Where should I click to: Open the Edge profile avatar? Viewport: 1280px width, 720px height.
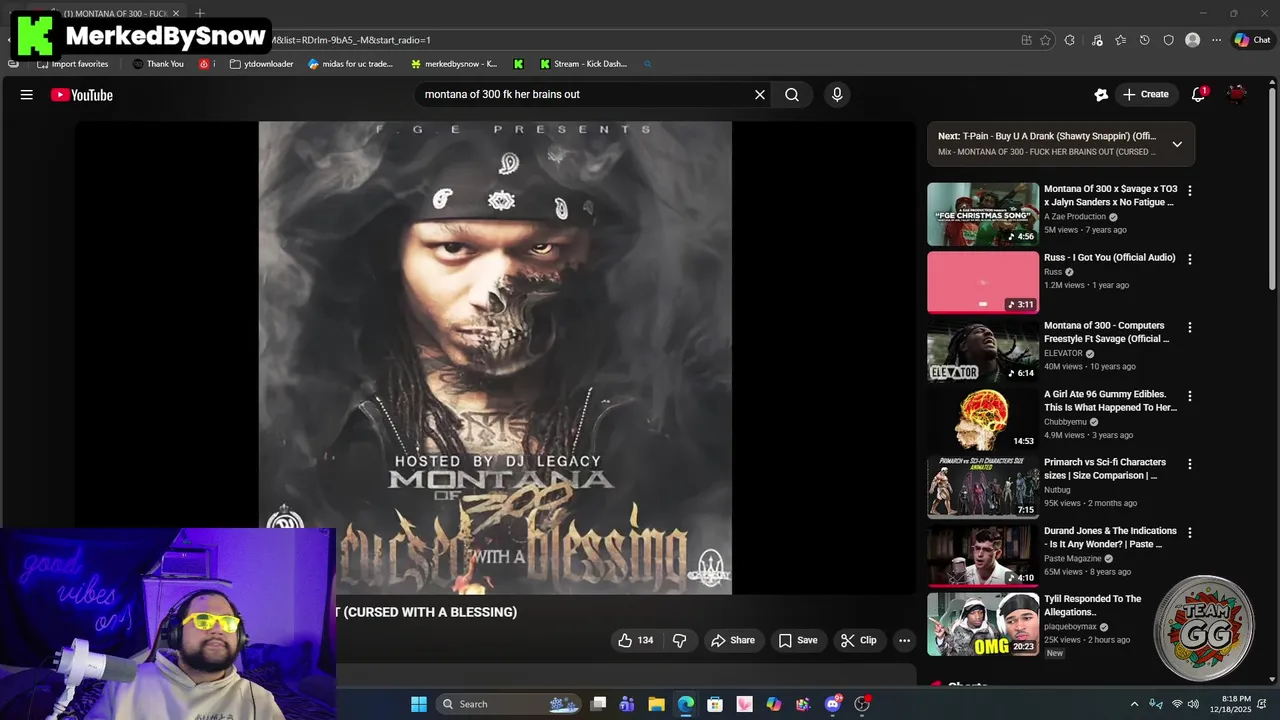click(x=1192, y=40)
